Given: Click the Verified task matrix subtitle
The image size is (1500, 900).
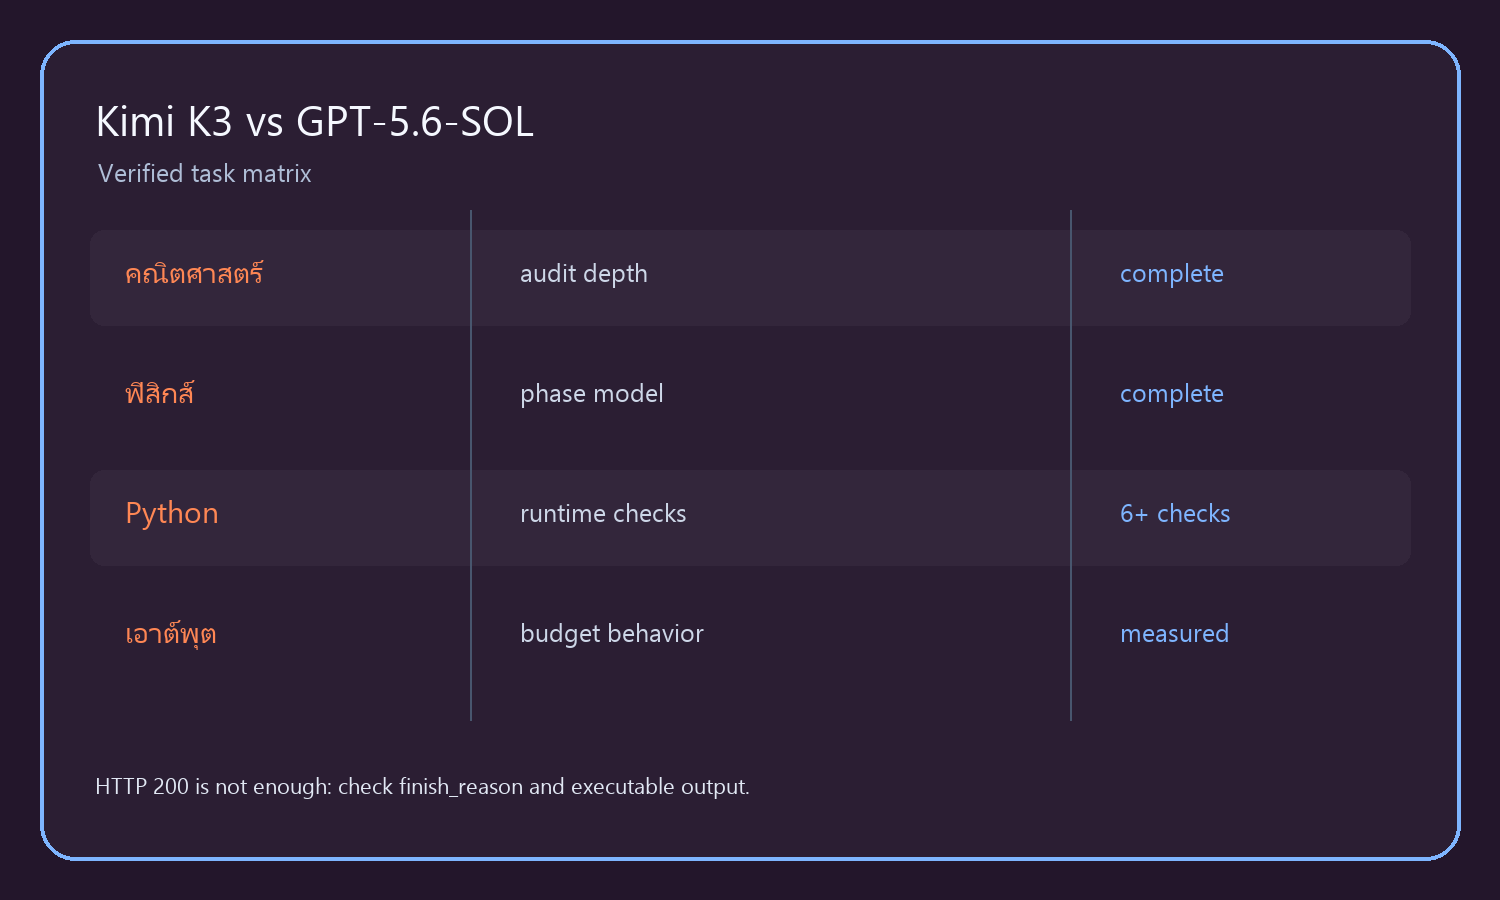Looking at the screenshot, I should 205,174.
